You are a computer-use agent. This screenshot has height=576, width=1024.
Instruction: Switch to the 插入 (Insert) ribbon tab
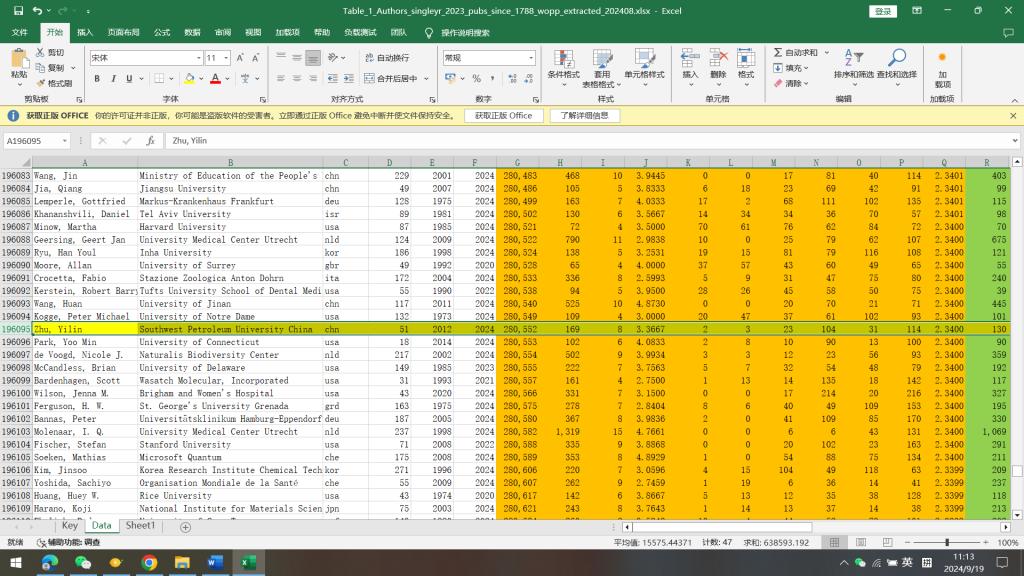tap(85, 32)
